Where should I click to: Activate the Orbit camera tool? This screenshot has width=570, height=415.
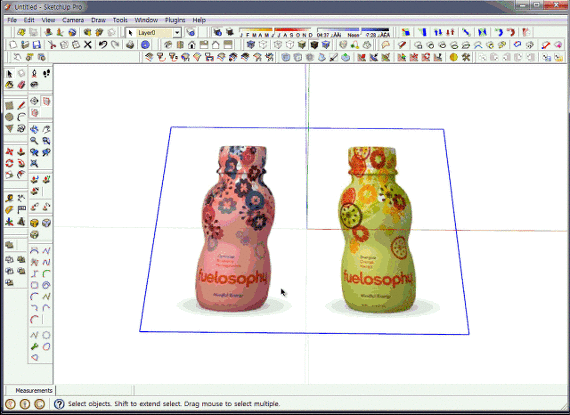pyautogui.click(x=34, y=129)
